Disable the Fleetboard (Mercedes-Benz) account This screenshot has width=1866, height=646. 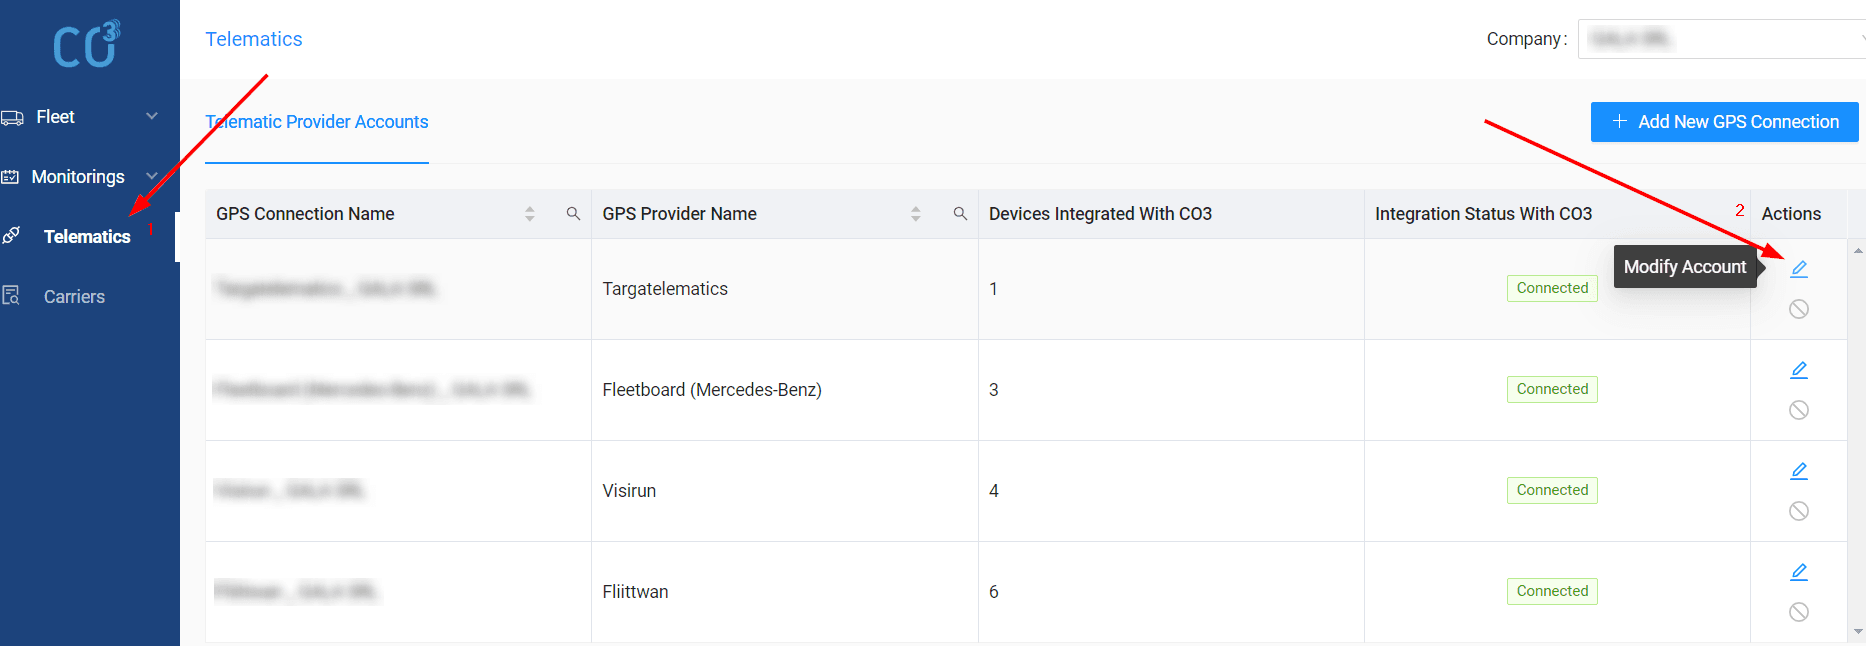1799,410
